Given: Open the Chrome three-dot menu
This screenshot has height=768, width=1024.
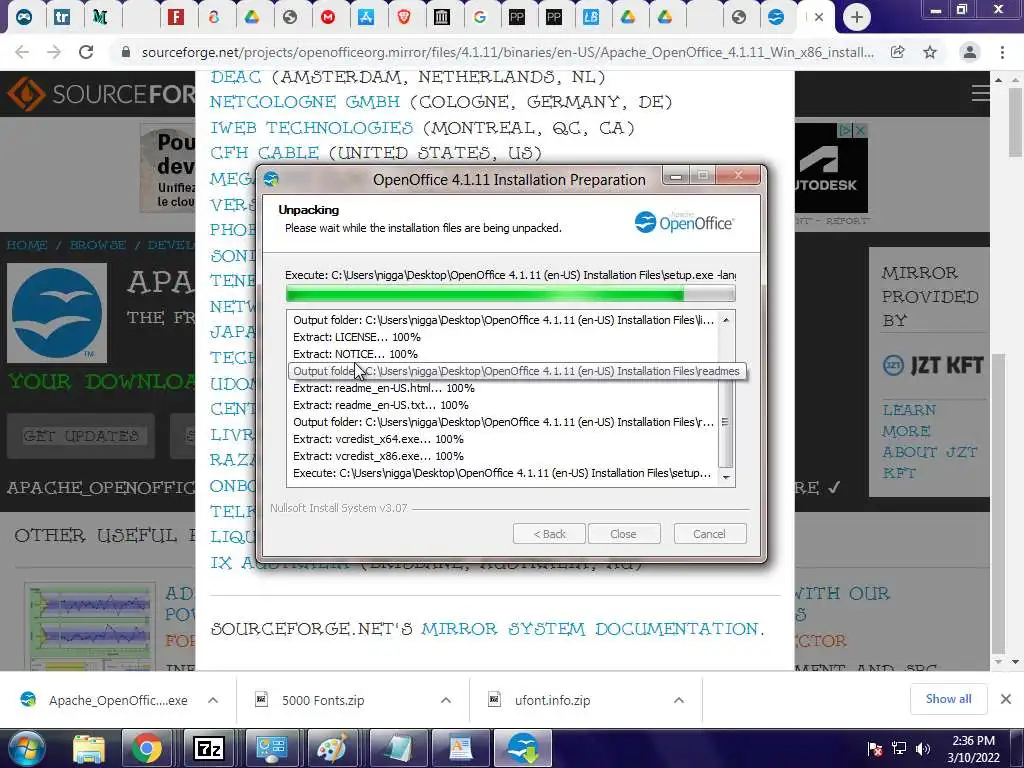Looking at the screenshot, I should 1002,52.
